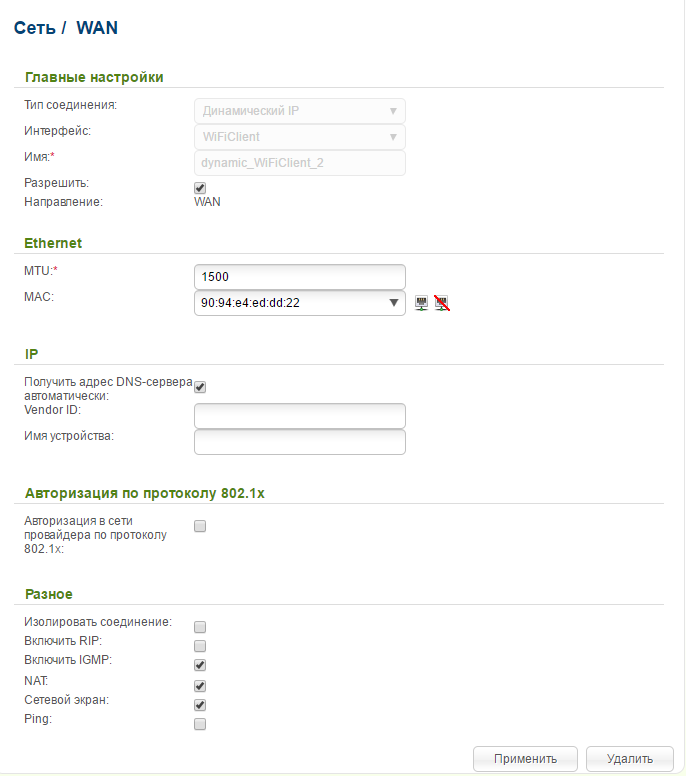Expand the Интерфейс dropdown
This screenshot has height=776, width=686.
point(299,136)
